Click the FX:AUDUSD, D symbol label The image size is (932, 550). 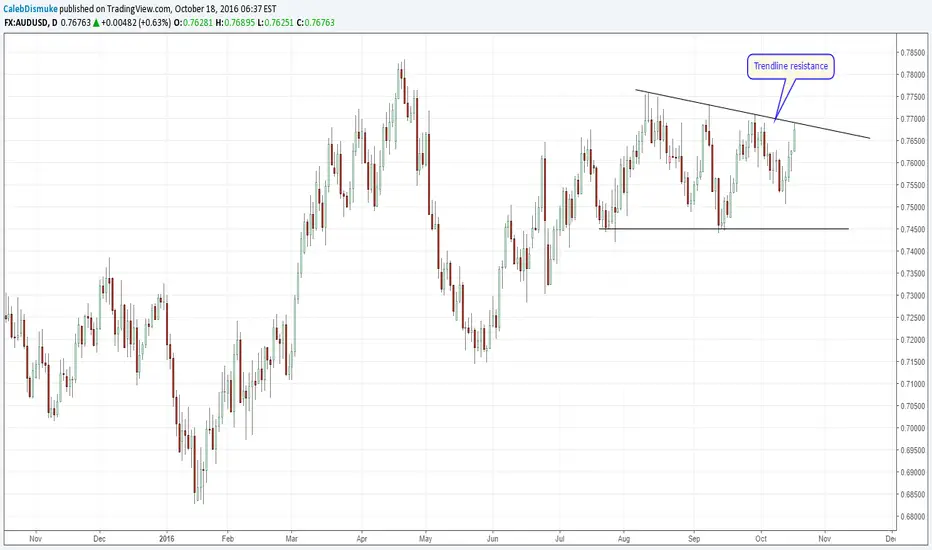(31, 23)
